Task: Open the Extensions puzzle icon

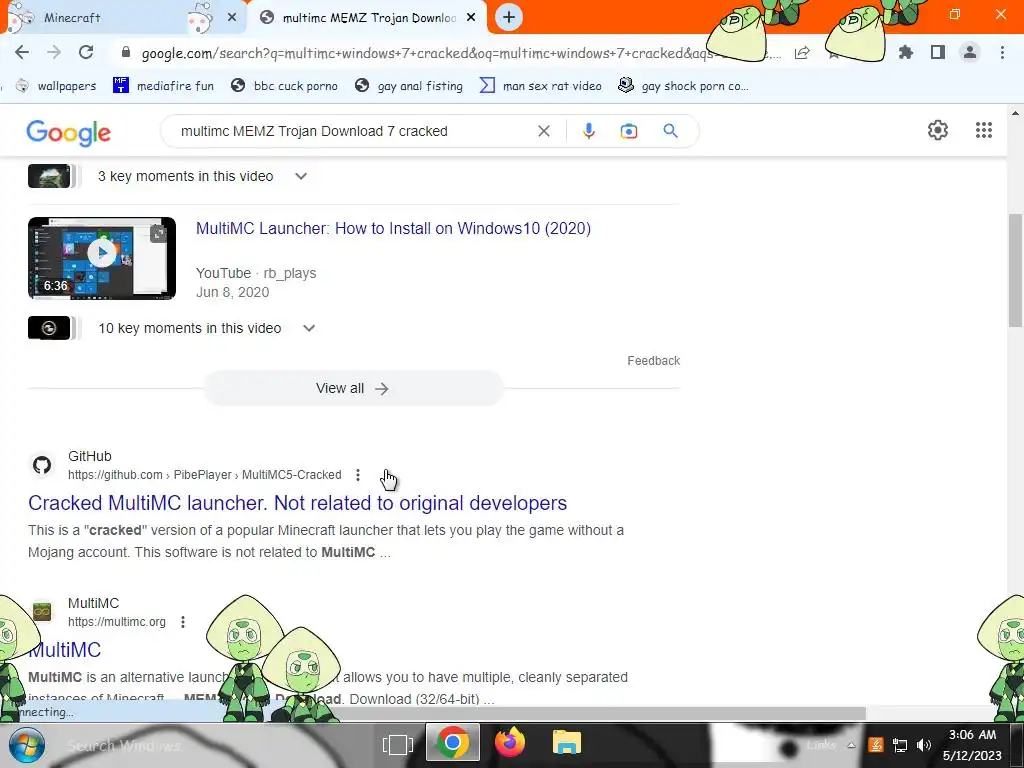Action: (x=906, y=53)
